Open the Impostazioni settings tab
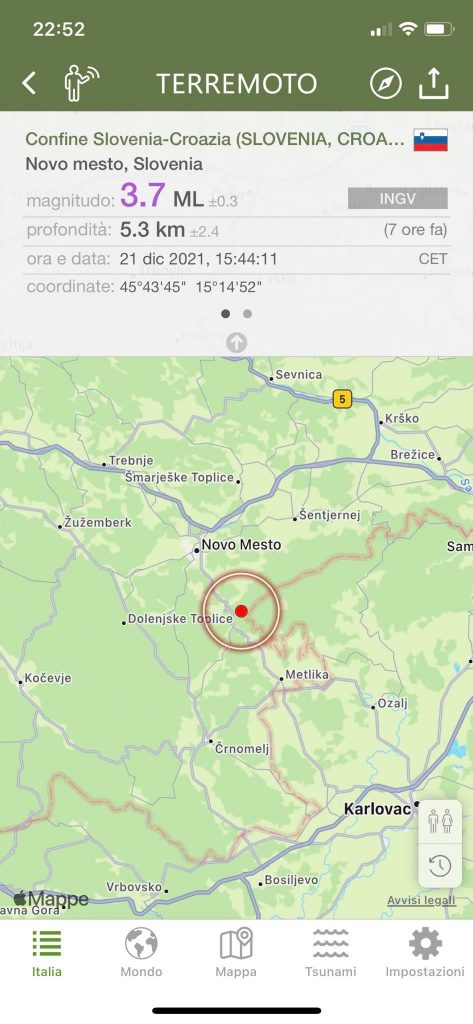Screen dimensions: 473x1024 (425, 953)
